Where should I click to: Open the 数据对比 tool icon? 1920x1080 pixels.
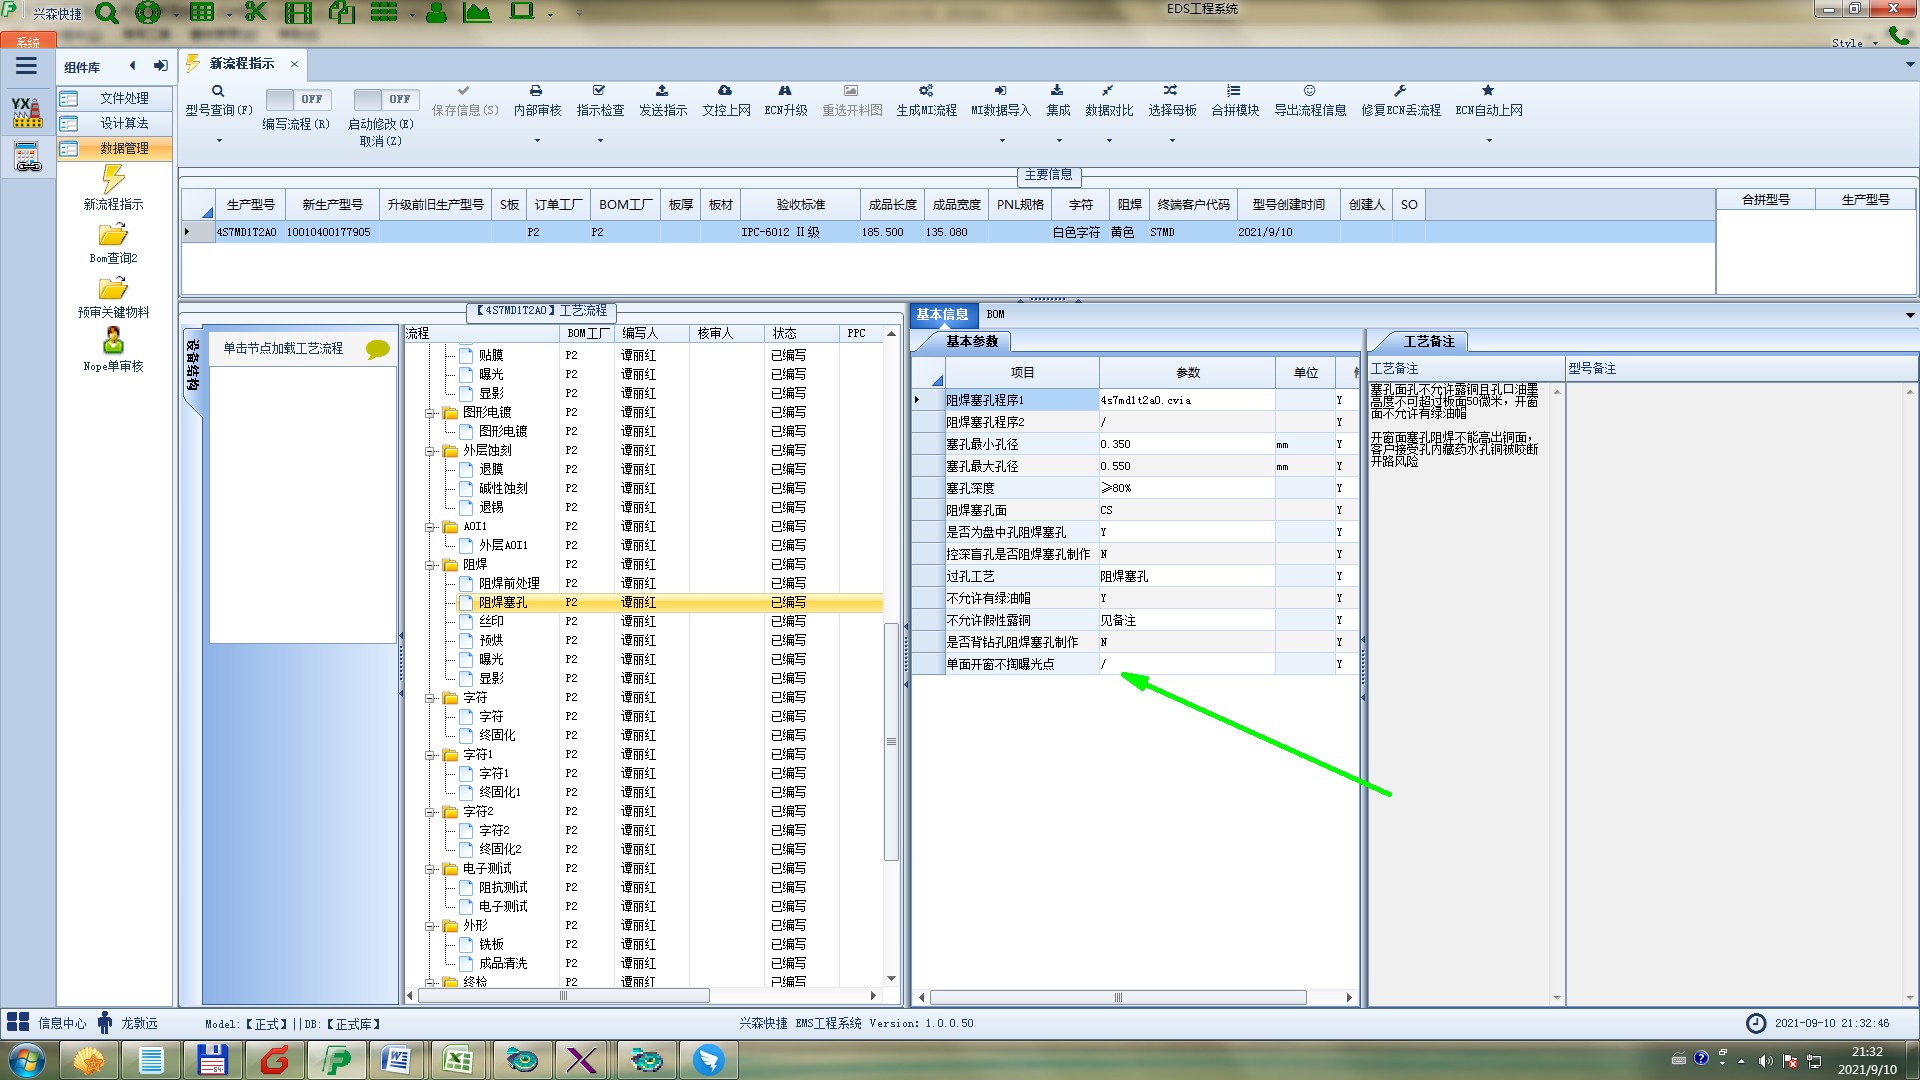1108,91
